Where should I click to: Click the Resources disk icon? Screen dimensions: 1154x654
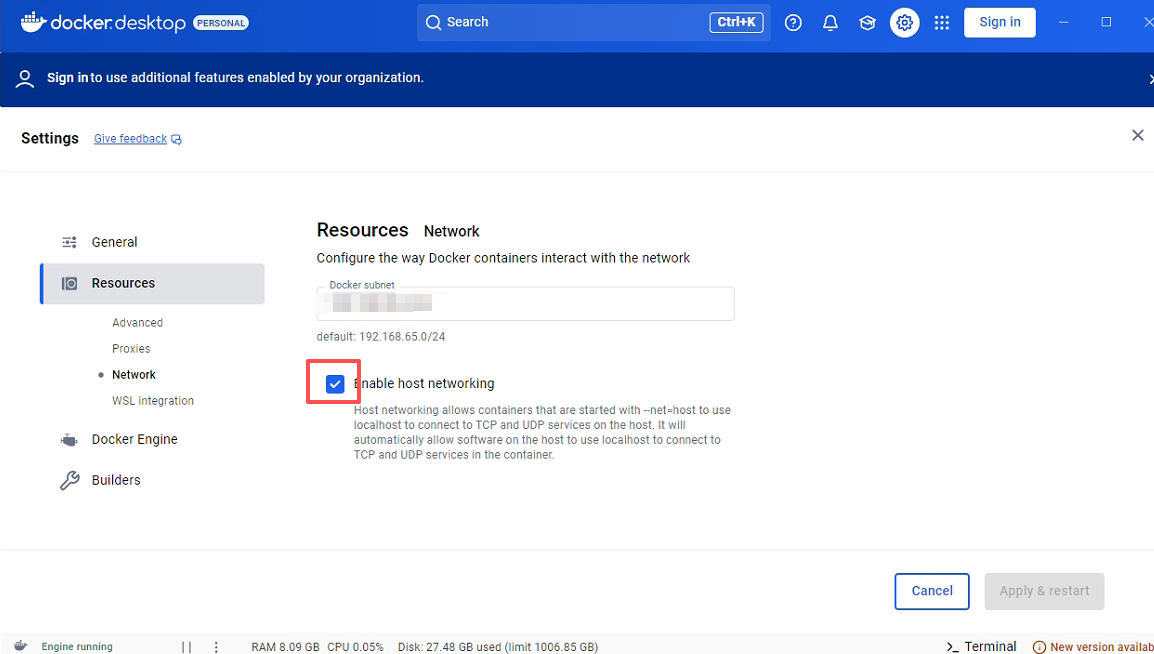(69, 283)
